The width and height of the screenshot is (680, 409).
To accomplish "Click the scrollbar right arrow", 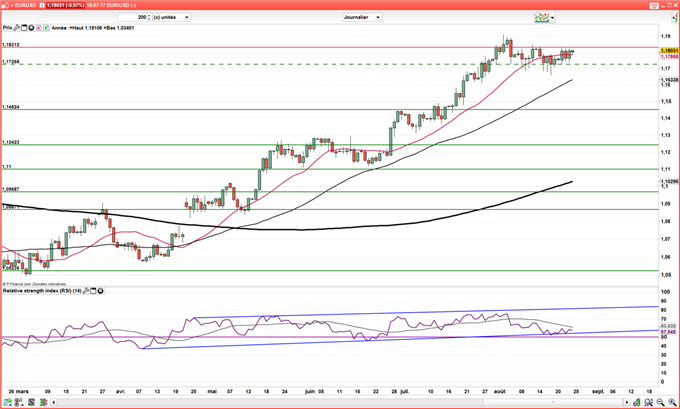I will [x=627, y=402].
